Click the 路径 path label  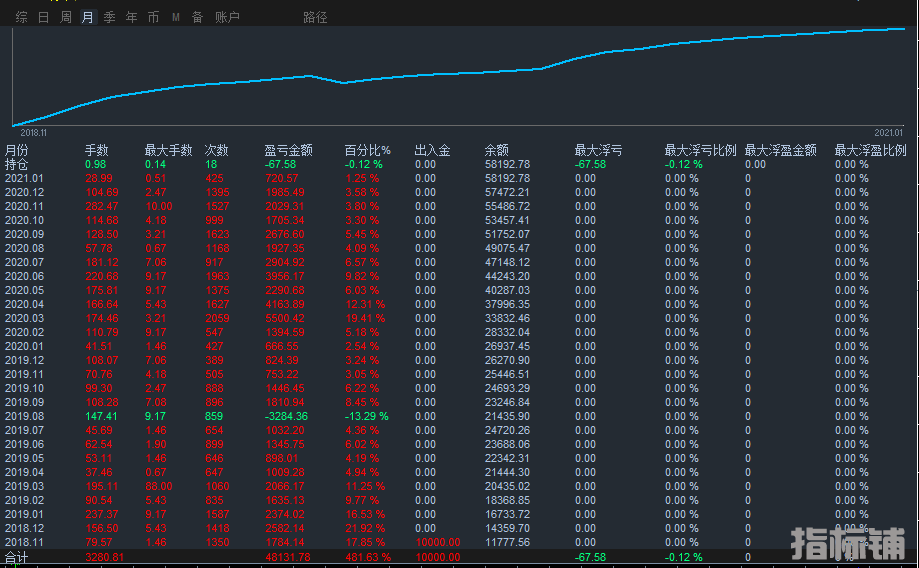click(x=315, y=18)
